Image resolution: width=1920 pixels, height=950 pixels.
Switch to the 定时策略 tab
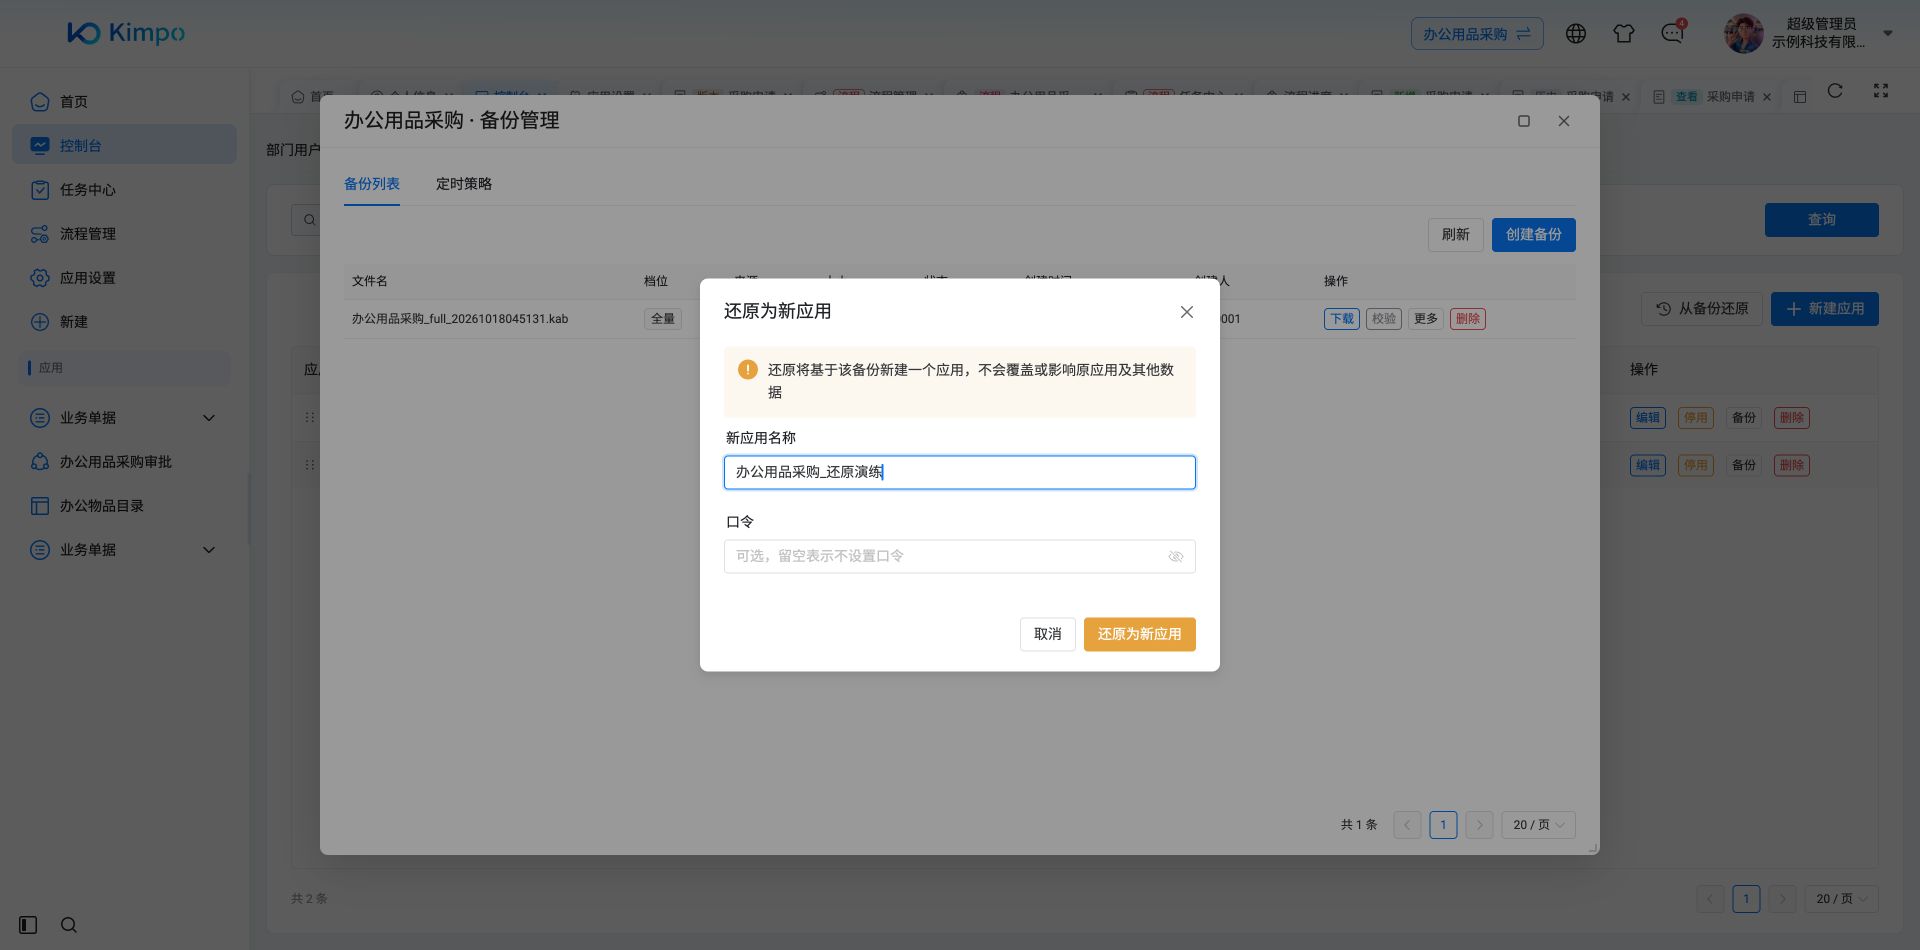(464, 184)
